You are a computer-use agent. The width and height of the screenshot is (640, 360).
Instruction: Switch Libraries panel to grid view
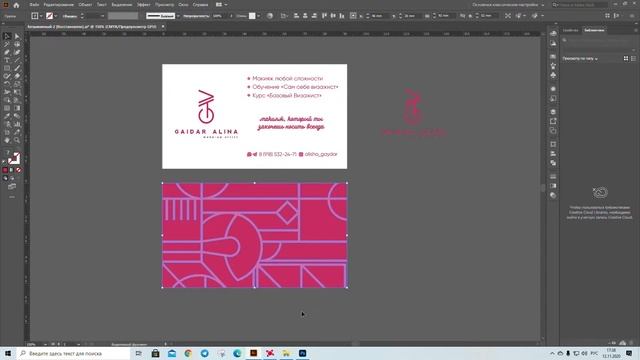tap(626, 59)
